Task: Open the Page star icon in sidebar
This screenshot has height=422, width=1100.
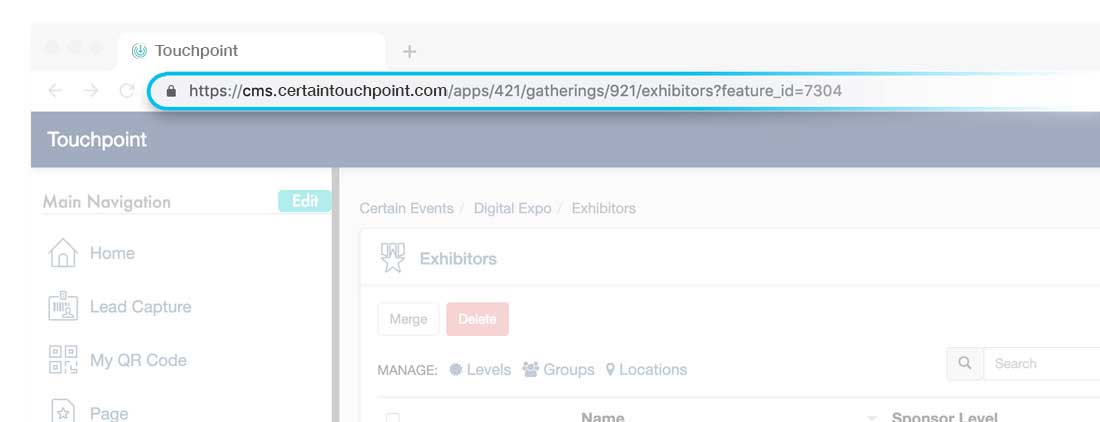Action: [x=63, y=413]
